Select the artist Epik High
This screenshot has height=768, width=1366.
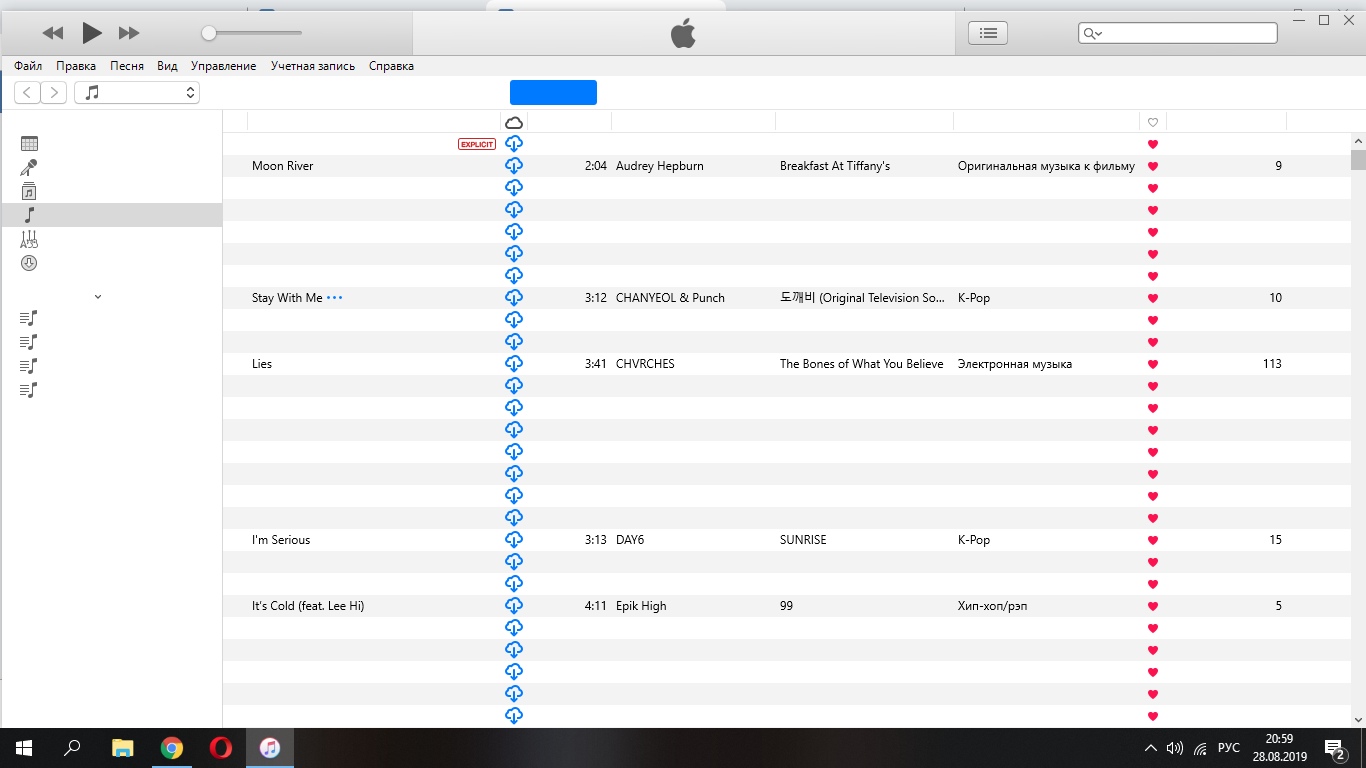coord(641,606)
